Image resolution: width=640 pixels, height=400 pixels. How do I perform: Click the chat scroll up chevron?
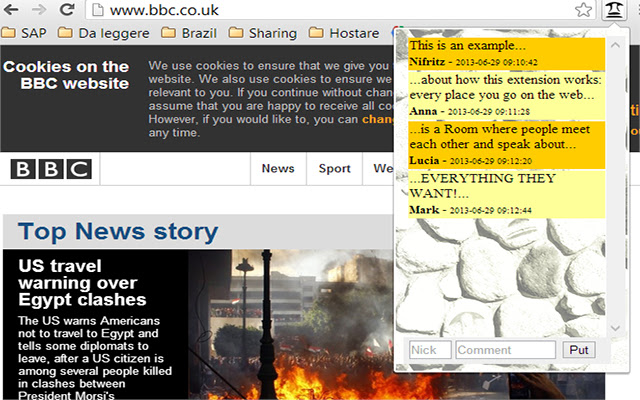(615, 45)
